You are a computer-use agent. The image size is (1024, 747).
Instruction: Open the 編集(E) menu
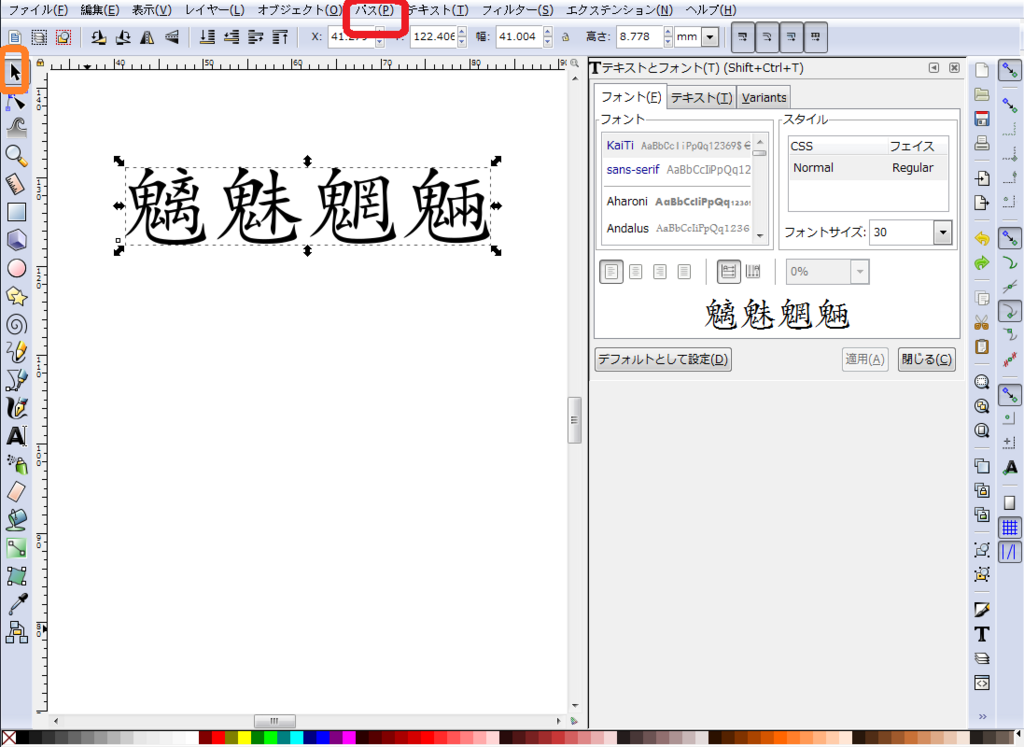[x=100, y=10]
